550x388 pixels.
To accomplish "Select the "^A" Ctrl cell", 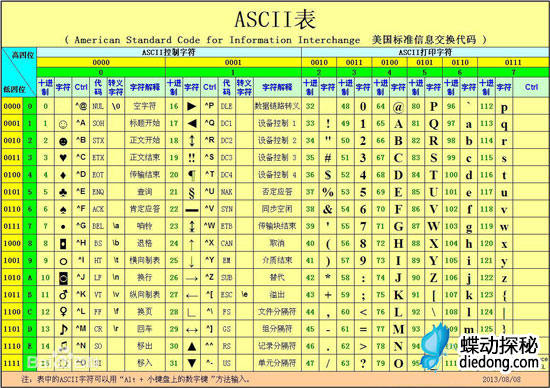I will pos(81,123).
